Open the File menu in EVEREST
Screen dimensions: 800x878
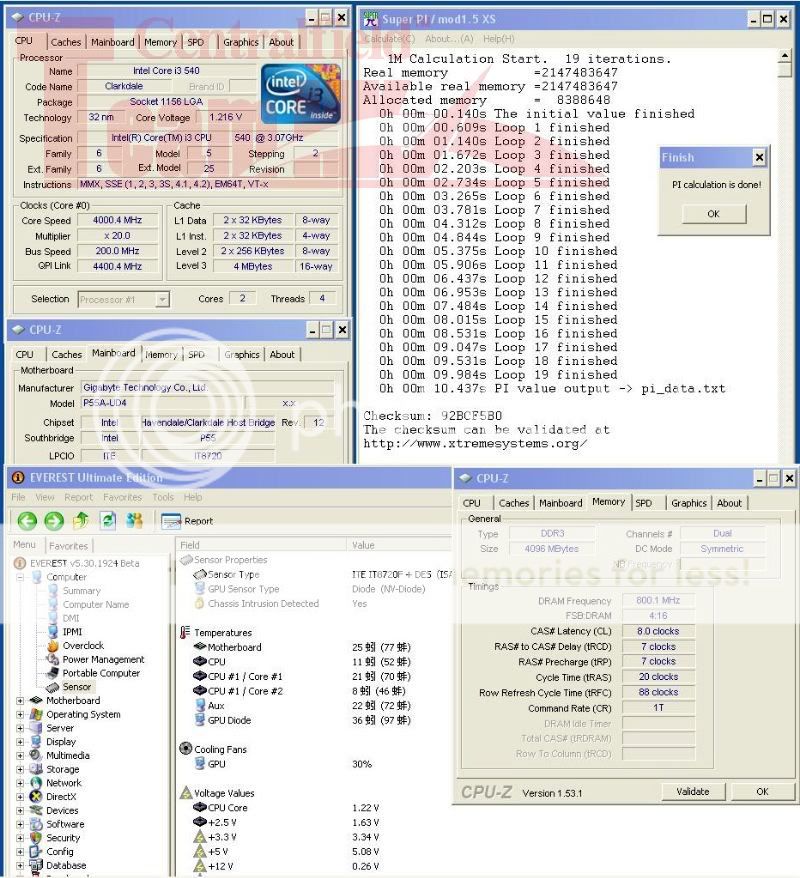coord(18,497)
